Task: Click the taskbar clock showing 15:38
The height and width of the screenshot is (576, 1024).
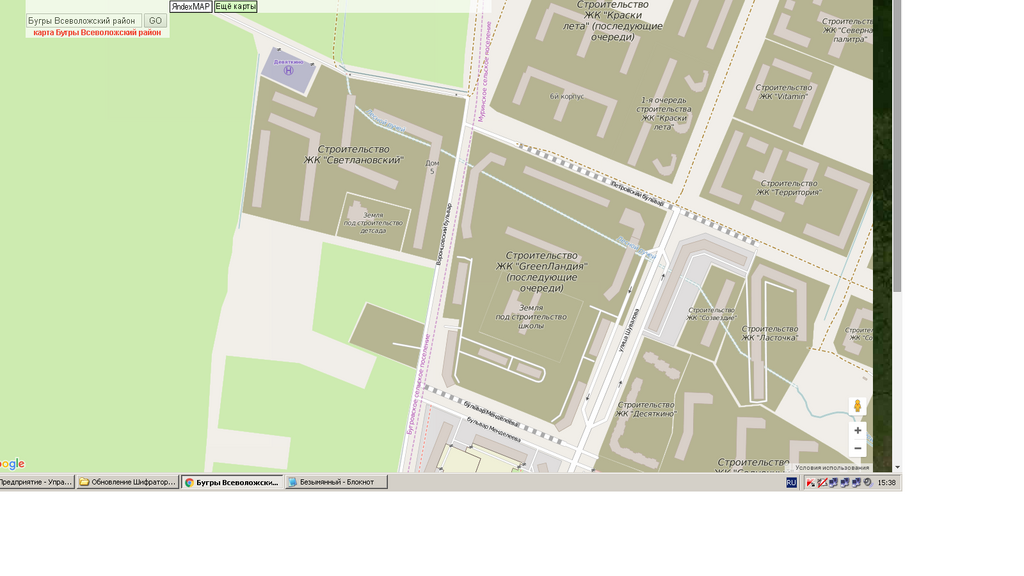Action: [x=886, y=483]
